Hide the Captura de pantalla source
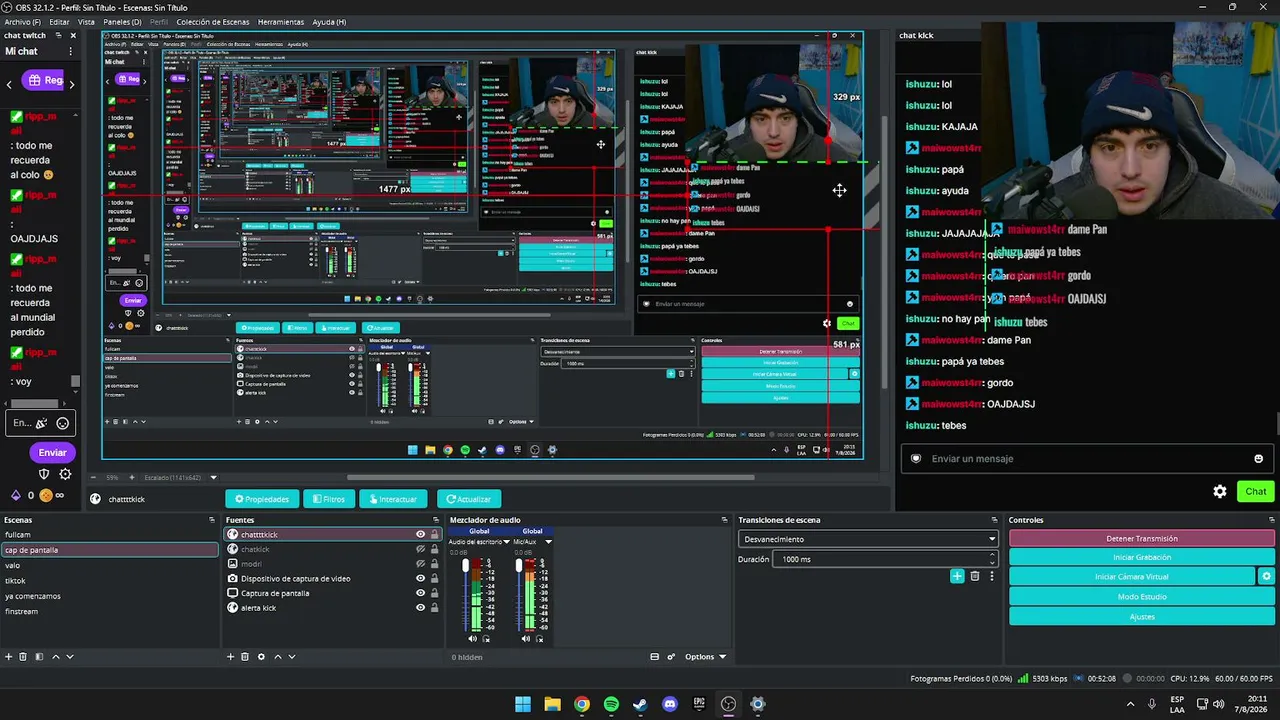 click(x=421, y=593)
